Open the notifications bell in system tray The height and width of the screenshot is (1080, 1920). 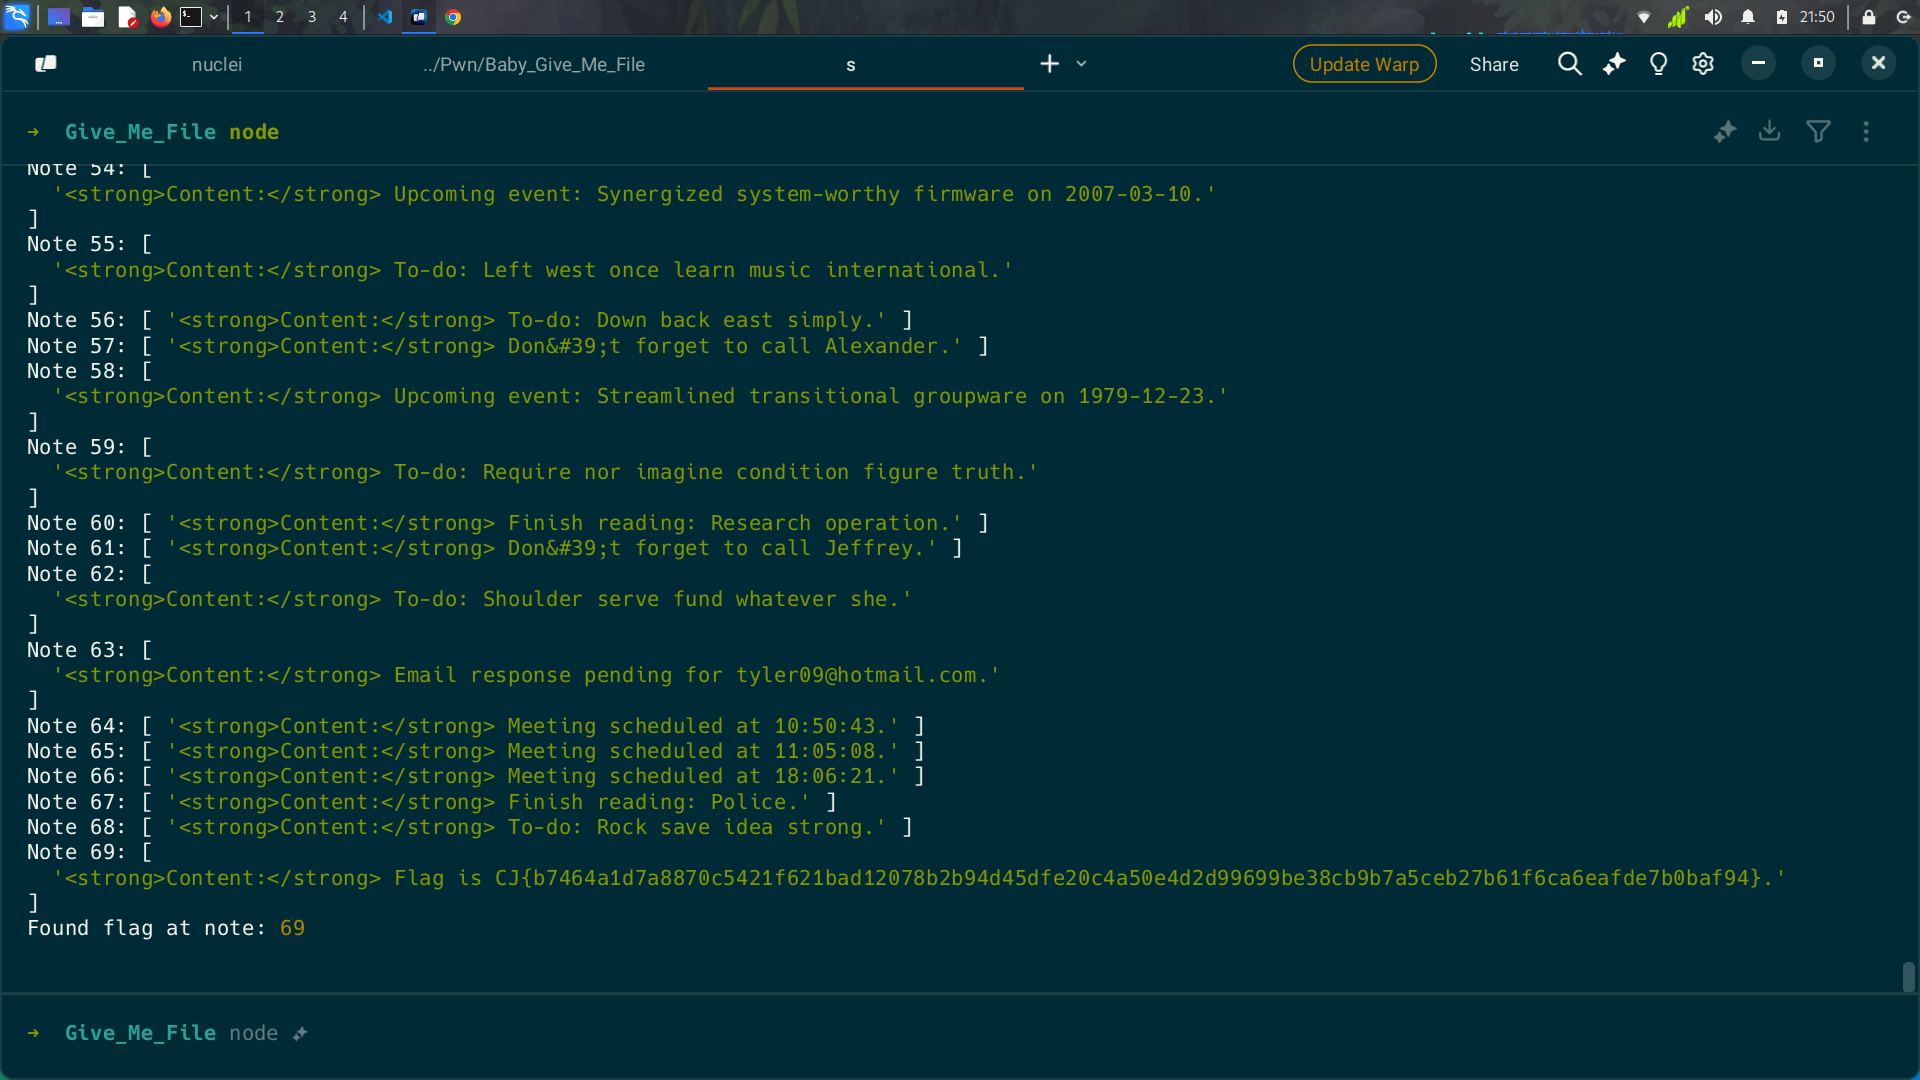1748,17
